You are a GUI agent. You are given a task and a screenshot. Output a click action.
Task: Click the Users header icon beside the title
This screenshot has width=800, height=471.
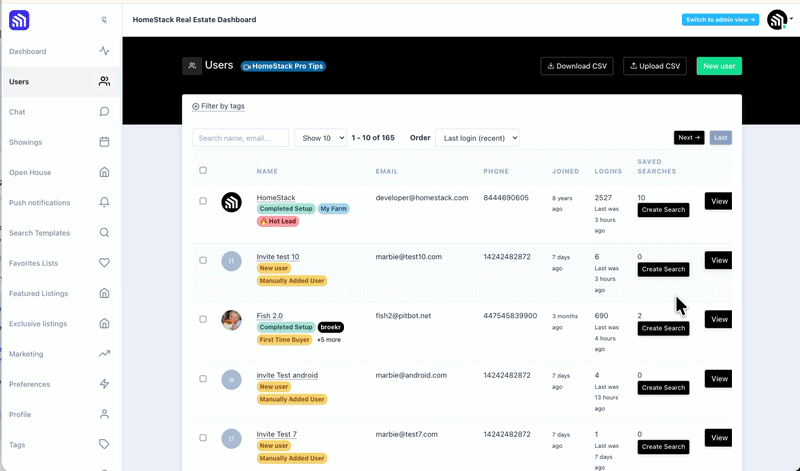coord(192,66)
